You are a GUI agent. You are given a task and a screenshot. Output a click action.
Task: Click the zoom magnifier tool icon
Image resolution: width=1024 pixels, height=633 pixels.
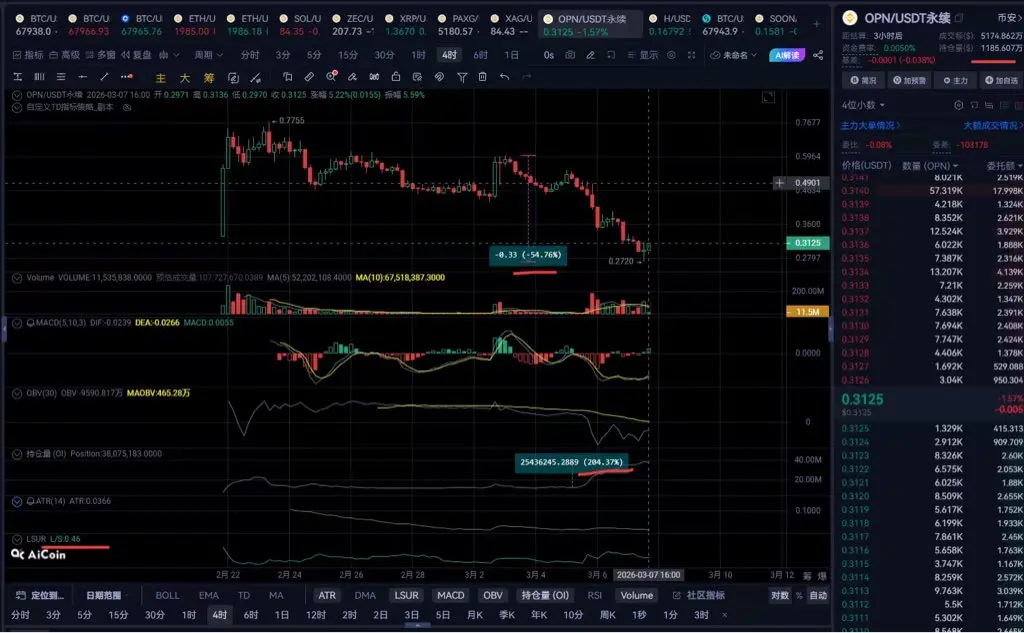(x=332, y=77)
